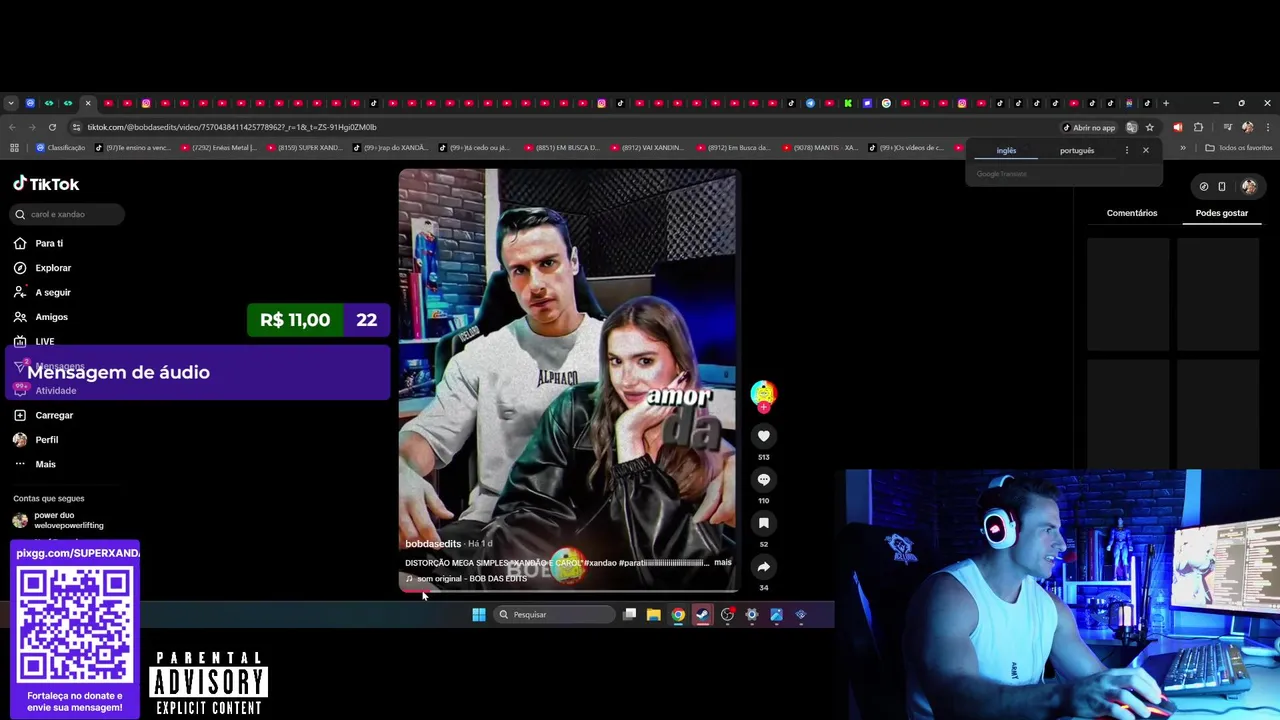Open Todos os favoritos folder
This screenshot has width=1280, height=720.
(1238, 148)
